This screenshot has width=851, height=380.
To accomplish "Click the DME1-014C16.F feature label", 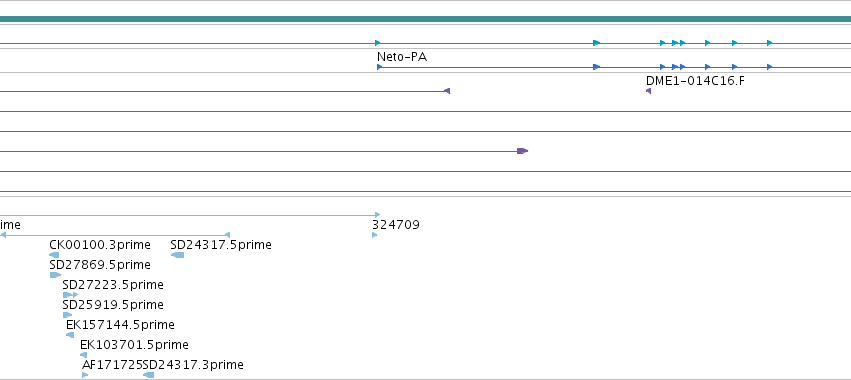I will [x=695, y=81].
